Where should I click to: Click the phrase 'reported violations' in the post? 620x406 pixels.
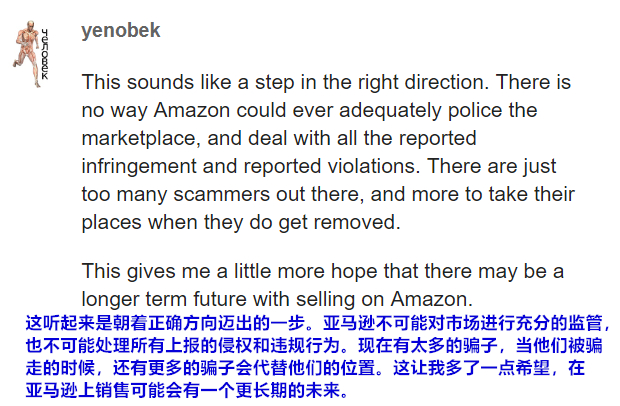[x=331, y=167]
